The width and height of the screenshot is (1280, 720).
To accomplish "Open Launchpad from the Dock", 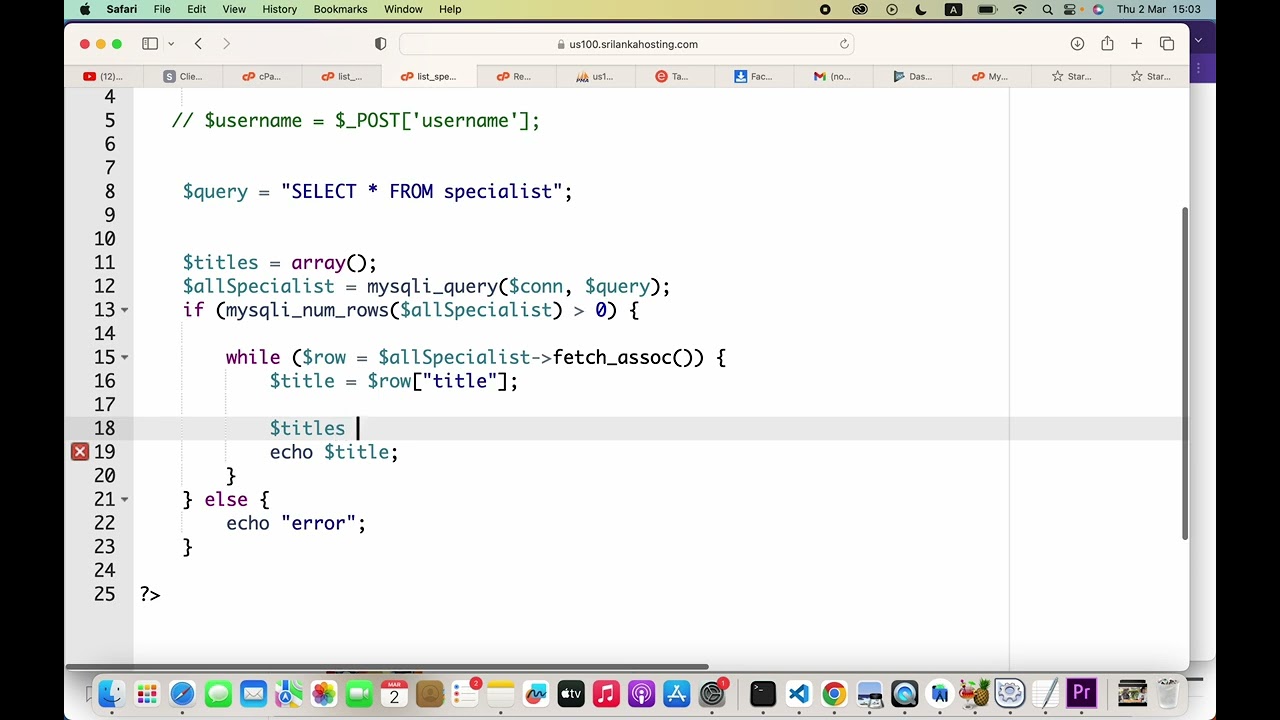I will (147, 693).
